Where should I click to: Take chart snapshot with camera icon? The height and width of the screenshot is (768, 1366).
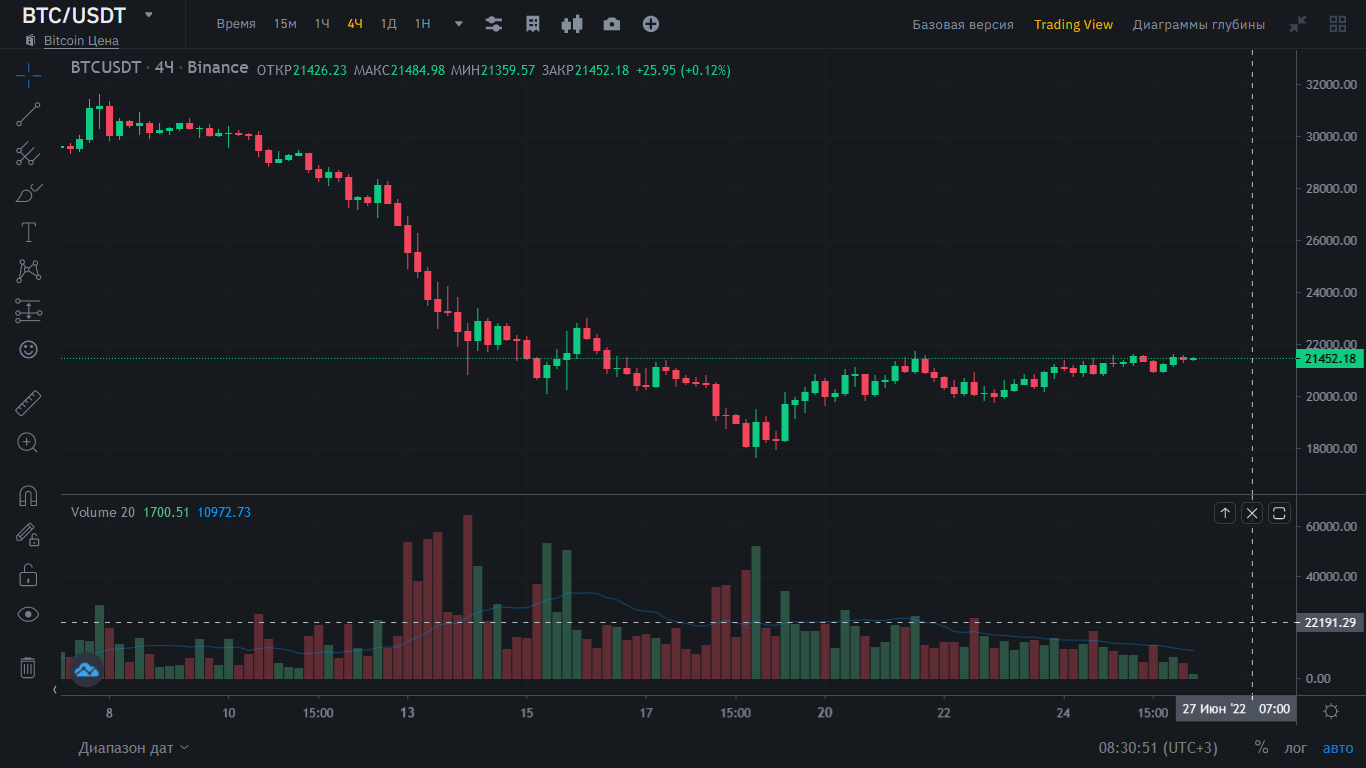(x=611, y=24)
